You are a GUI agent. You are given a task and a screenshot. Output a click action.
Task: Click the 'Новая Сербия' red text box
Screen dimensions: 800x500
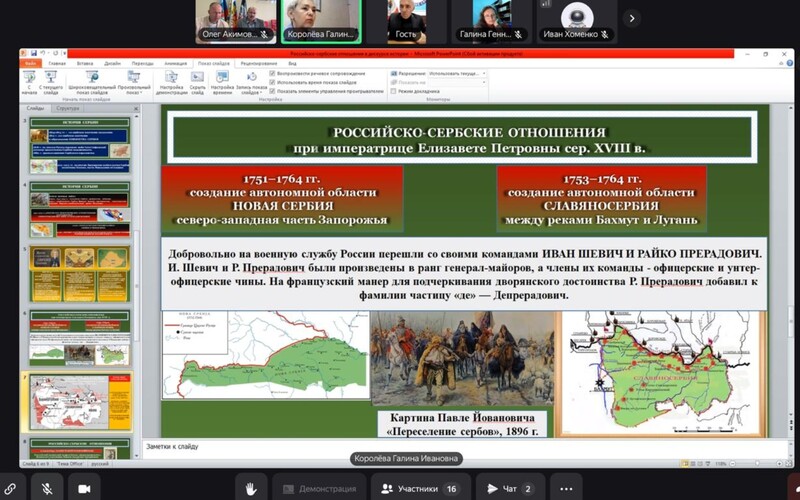coord(282,199)
